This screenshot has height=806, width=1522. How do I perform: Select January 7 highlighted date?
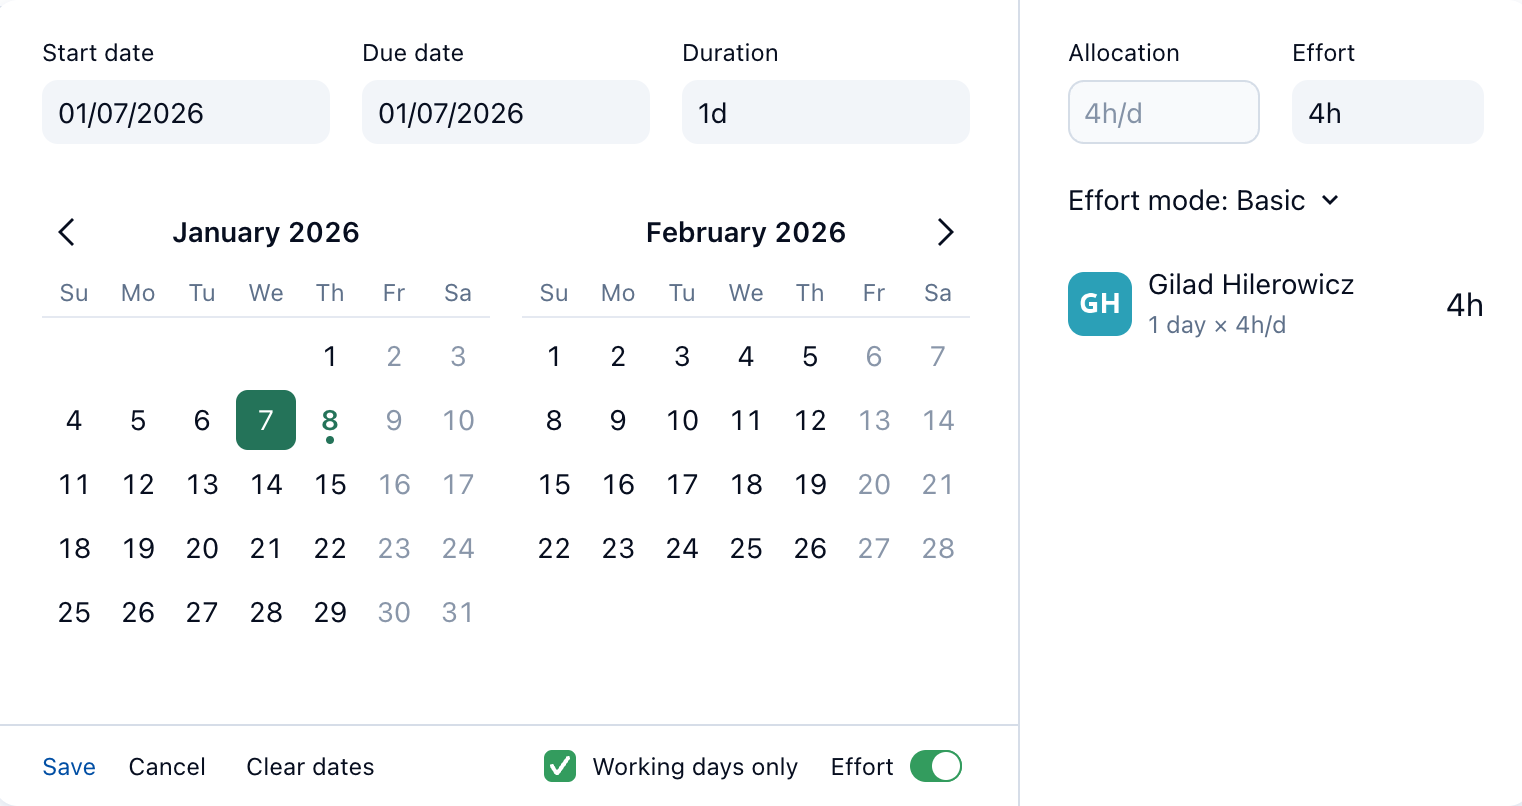coord(266,420)
